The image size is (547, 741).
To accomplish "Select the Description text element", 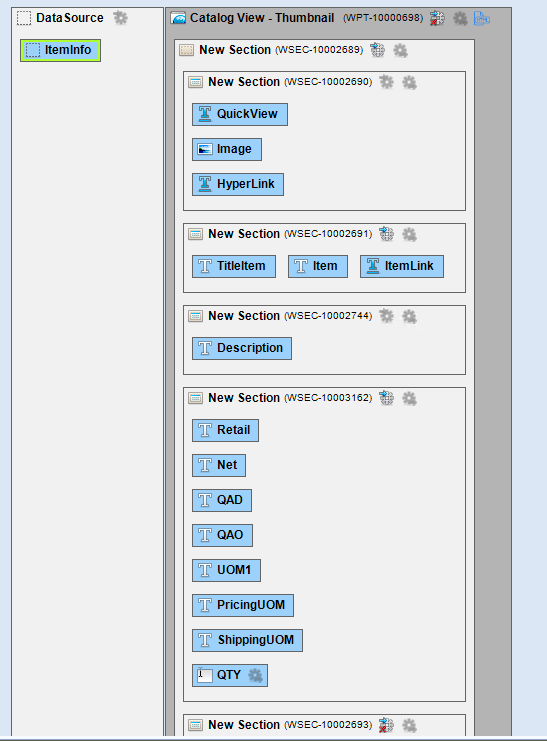I will [x=242, y=348].
